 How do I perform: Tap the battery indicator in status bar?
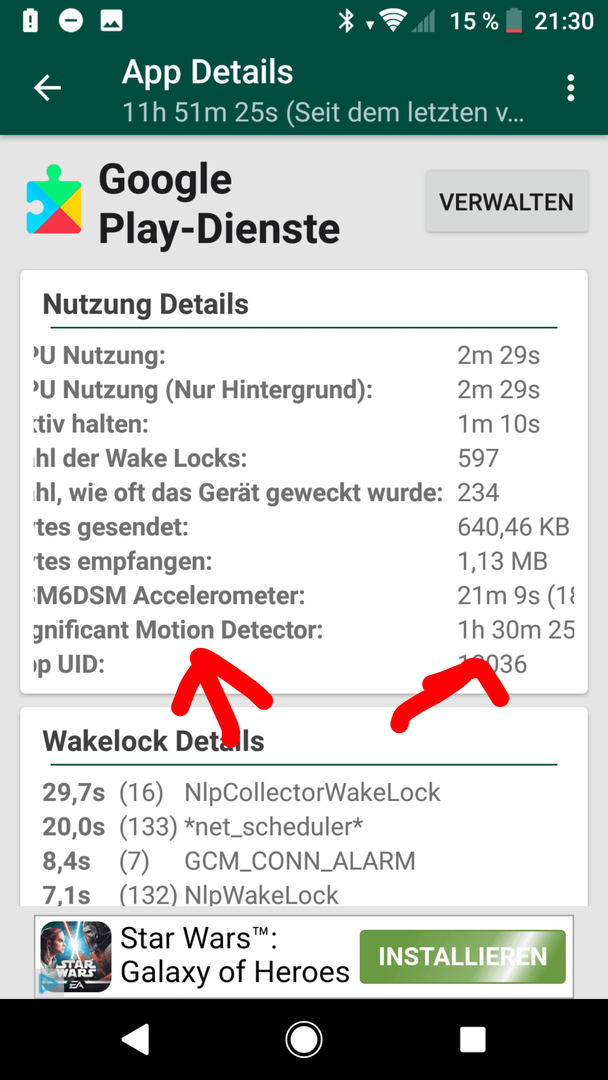point(514,22)
